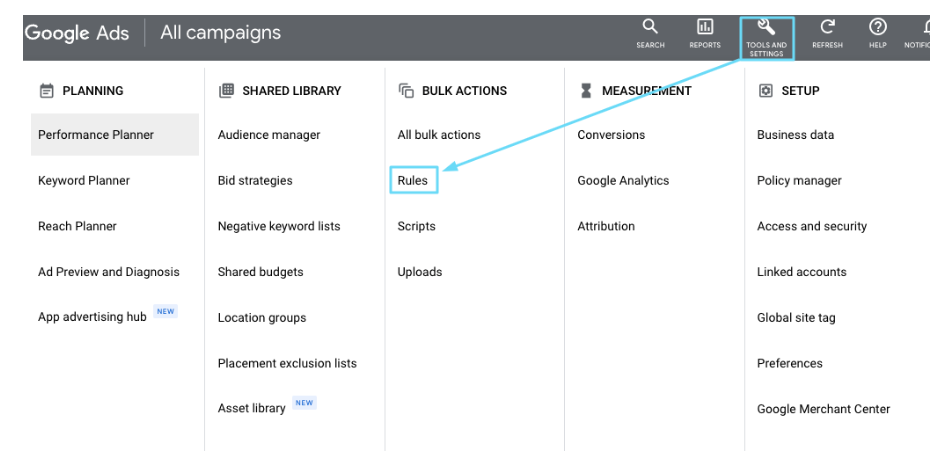This screenshot has width=942, height=453.
Task: Click the BULK ACTIONS heading
Action: [x=464, y=91]
